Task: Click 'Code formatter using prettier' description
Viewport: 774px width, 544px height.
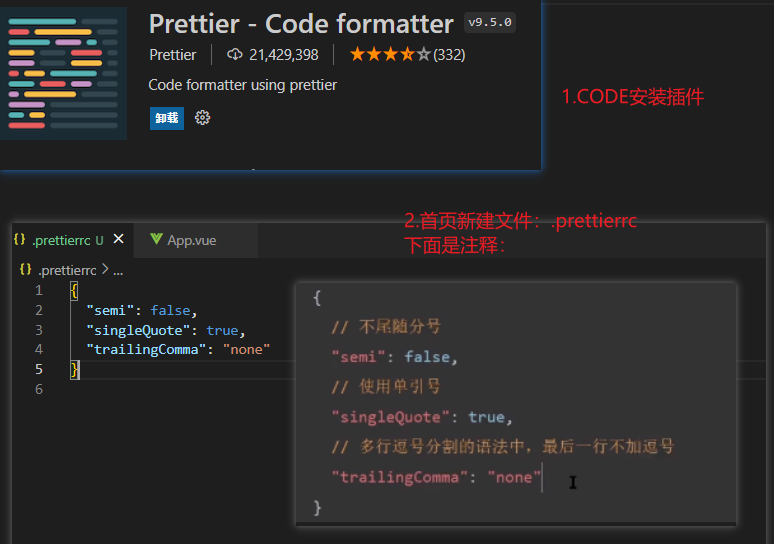Action: coord(242,85)
